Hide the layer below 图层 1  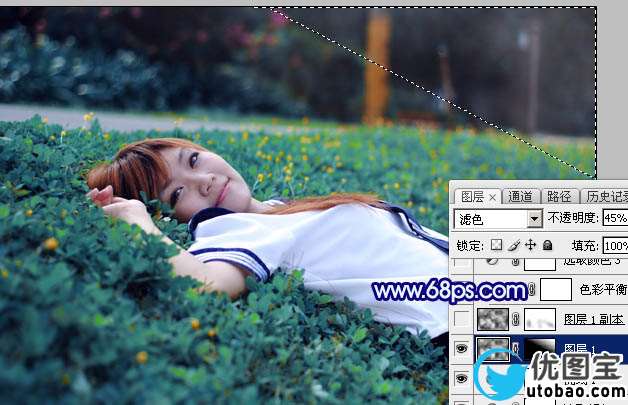461,378
